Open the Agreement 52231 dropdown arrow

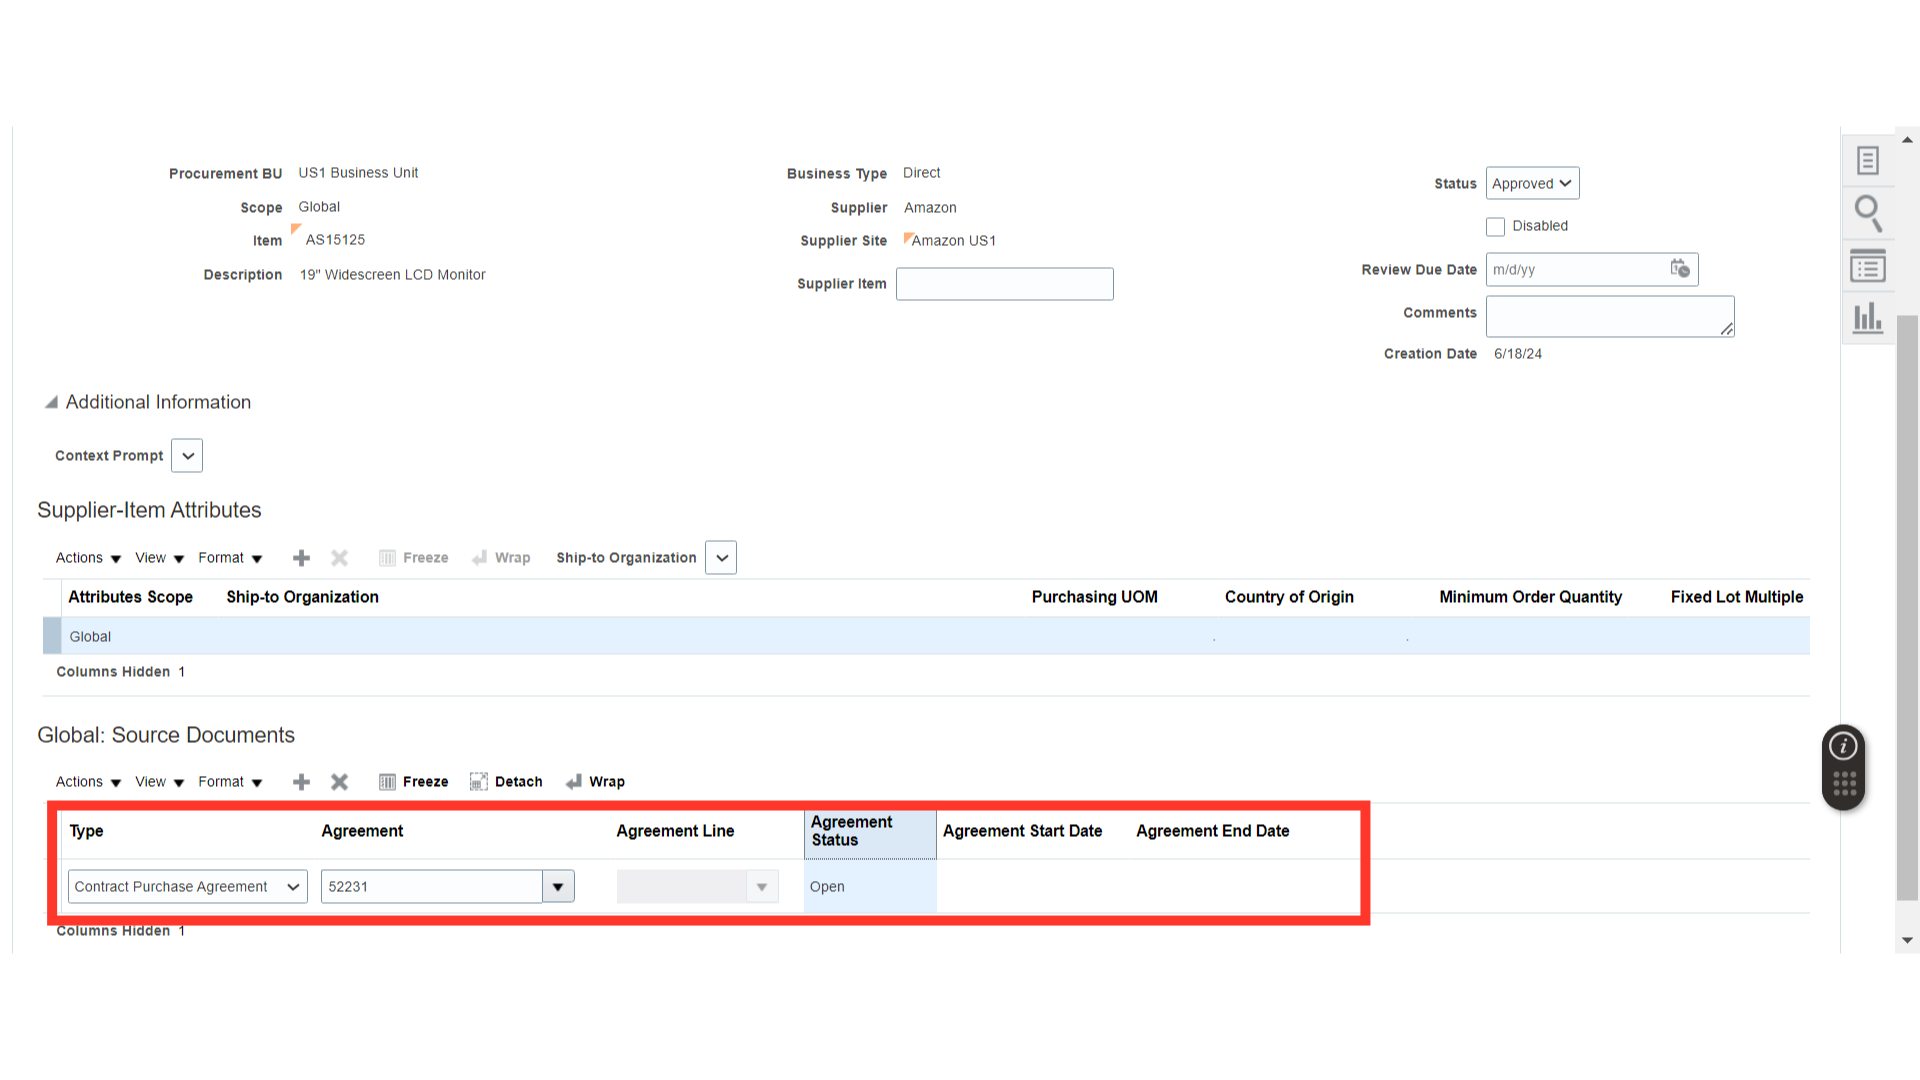(558, 886)
